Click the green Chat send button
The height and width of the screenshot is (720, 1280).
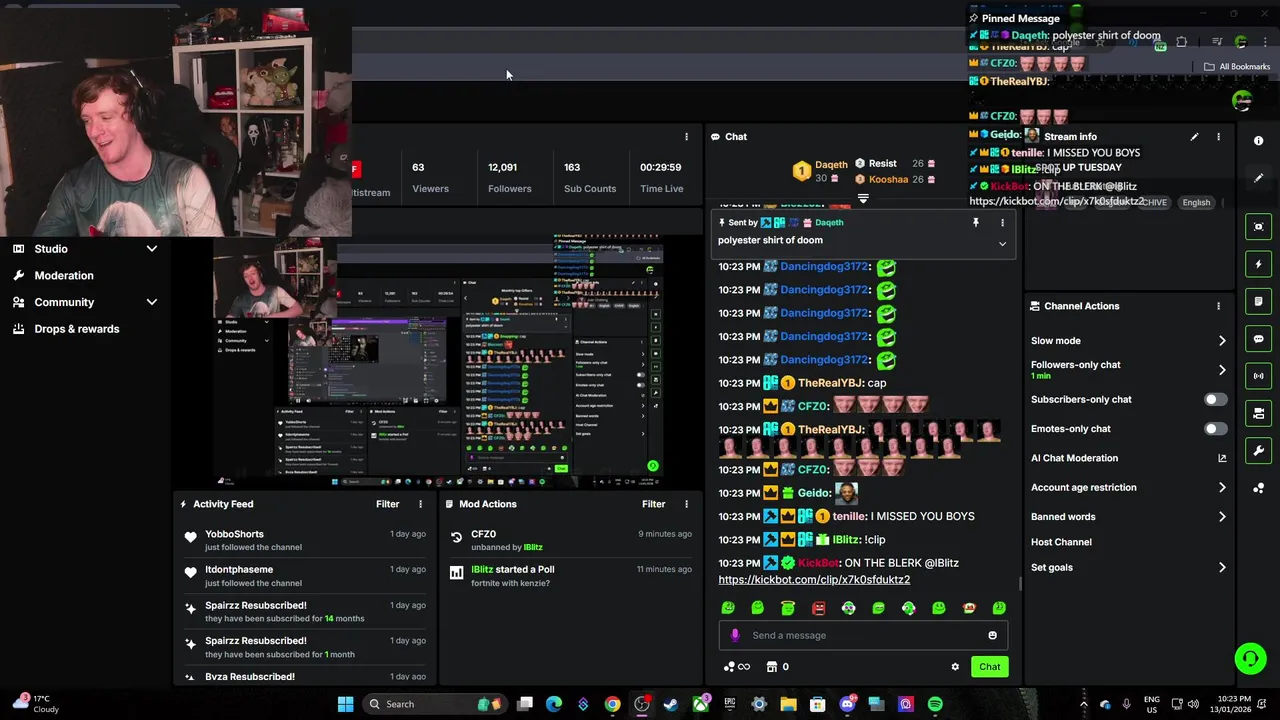(x=989, y=667)
